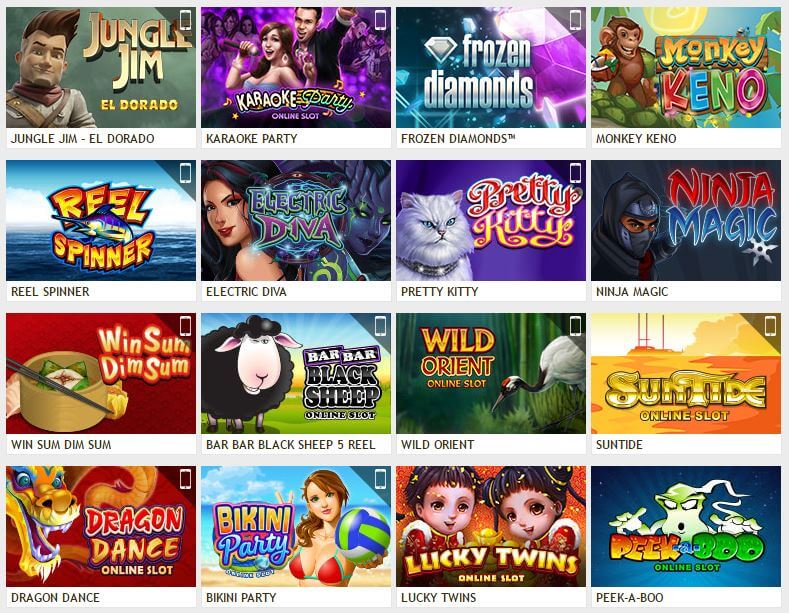Launch the Lucky Twins slot image
The height and width of the screenshot is (613, 789).
[491, 526]
